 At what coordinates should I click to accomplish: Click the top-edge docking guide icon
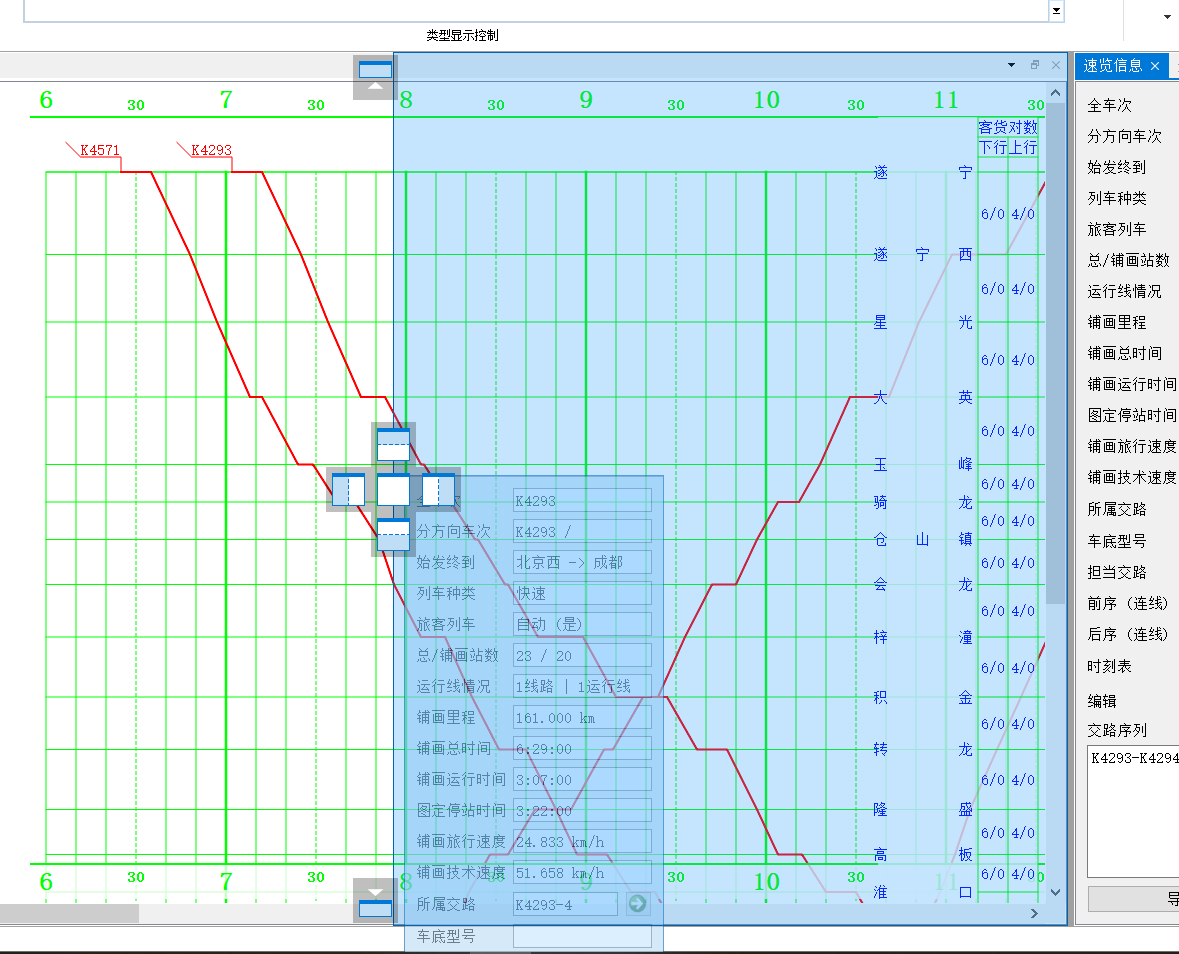(375, 77)
